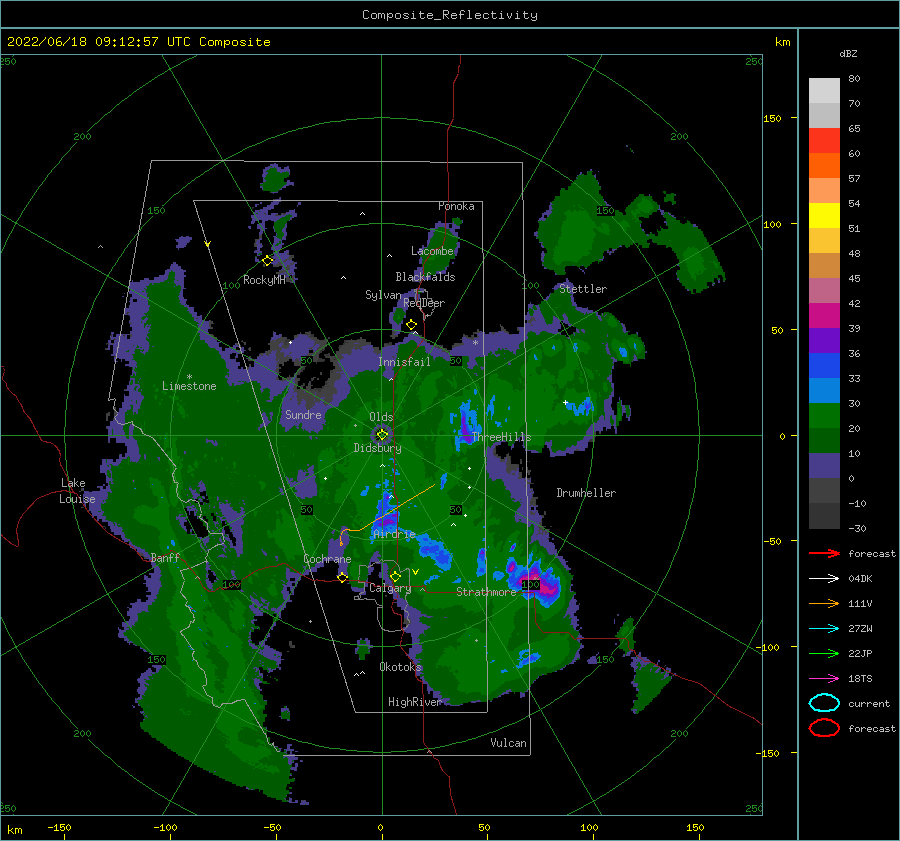Click the Lake Louise label
The height and width of the screenshot is (841, 900).
pyautogui.click(x=77, y=491)
